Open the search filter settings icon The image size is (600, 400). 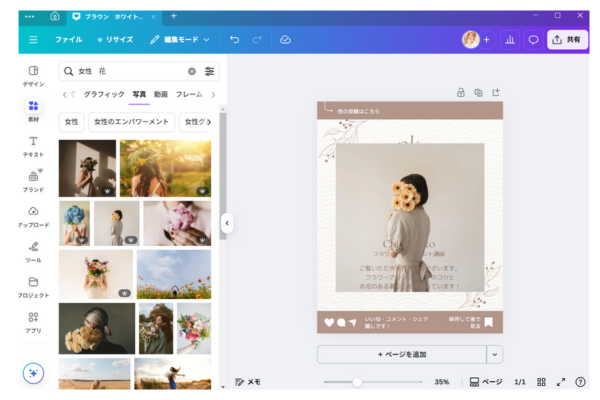click(209, 71)
